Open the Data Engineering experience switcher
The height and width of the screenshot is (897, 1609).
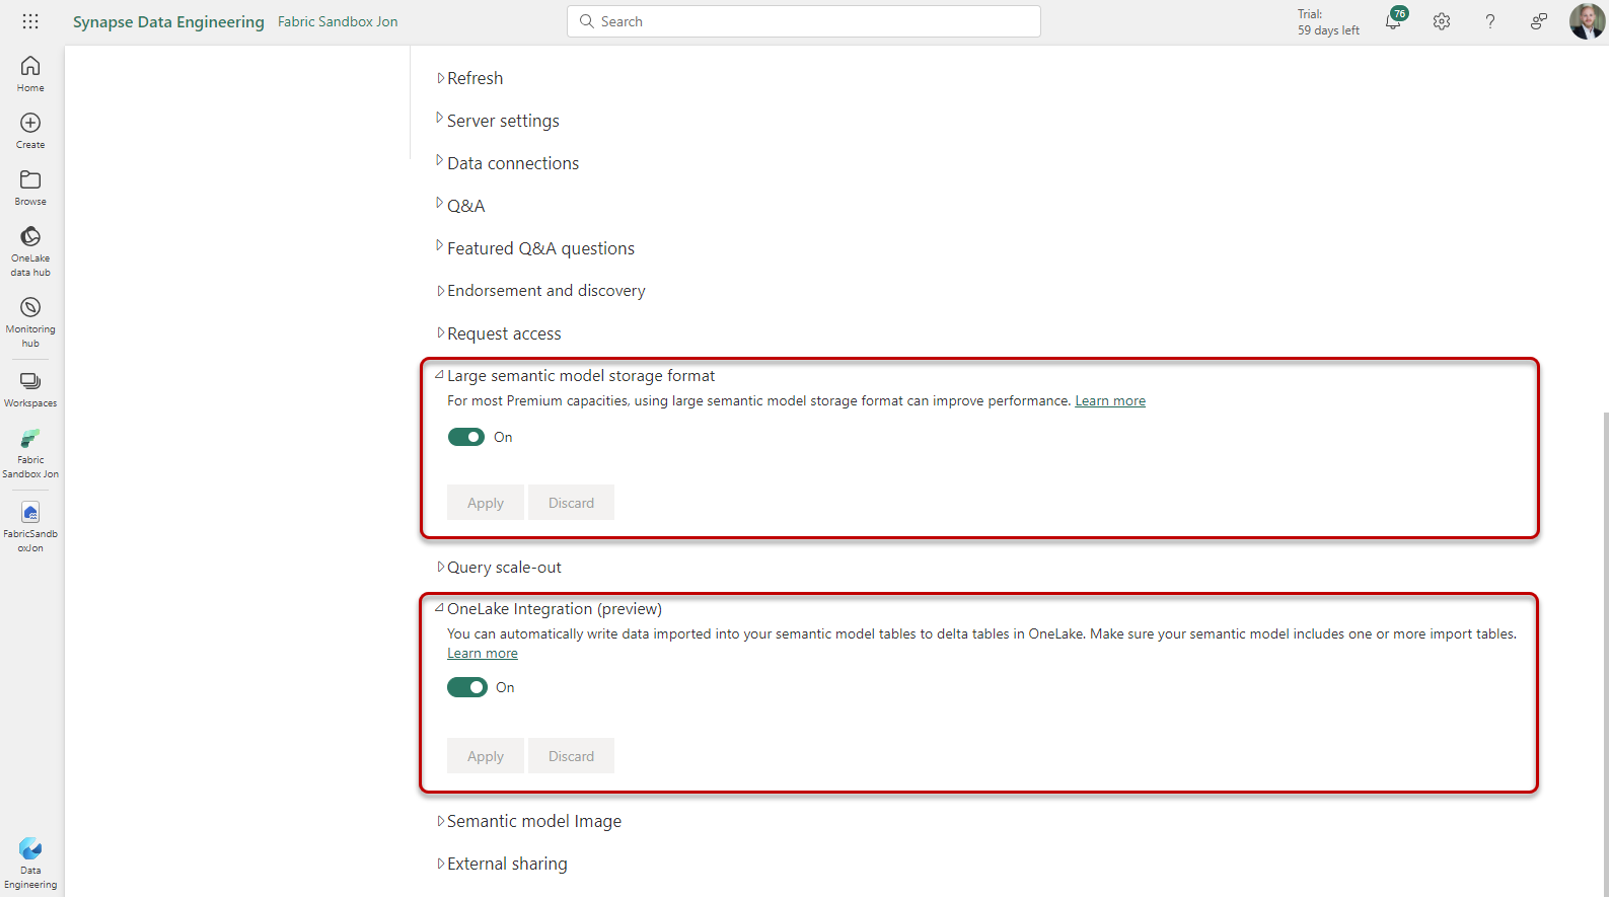tap(30, 863)
